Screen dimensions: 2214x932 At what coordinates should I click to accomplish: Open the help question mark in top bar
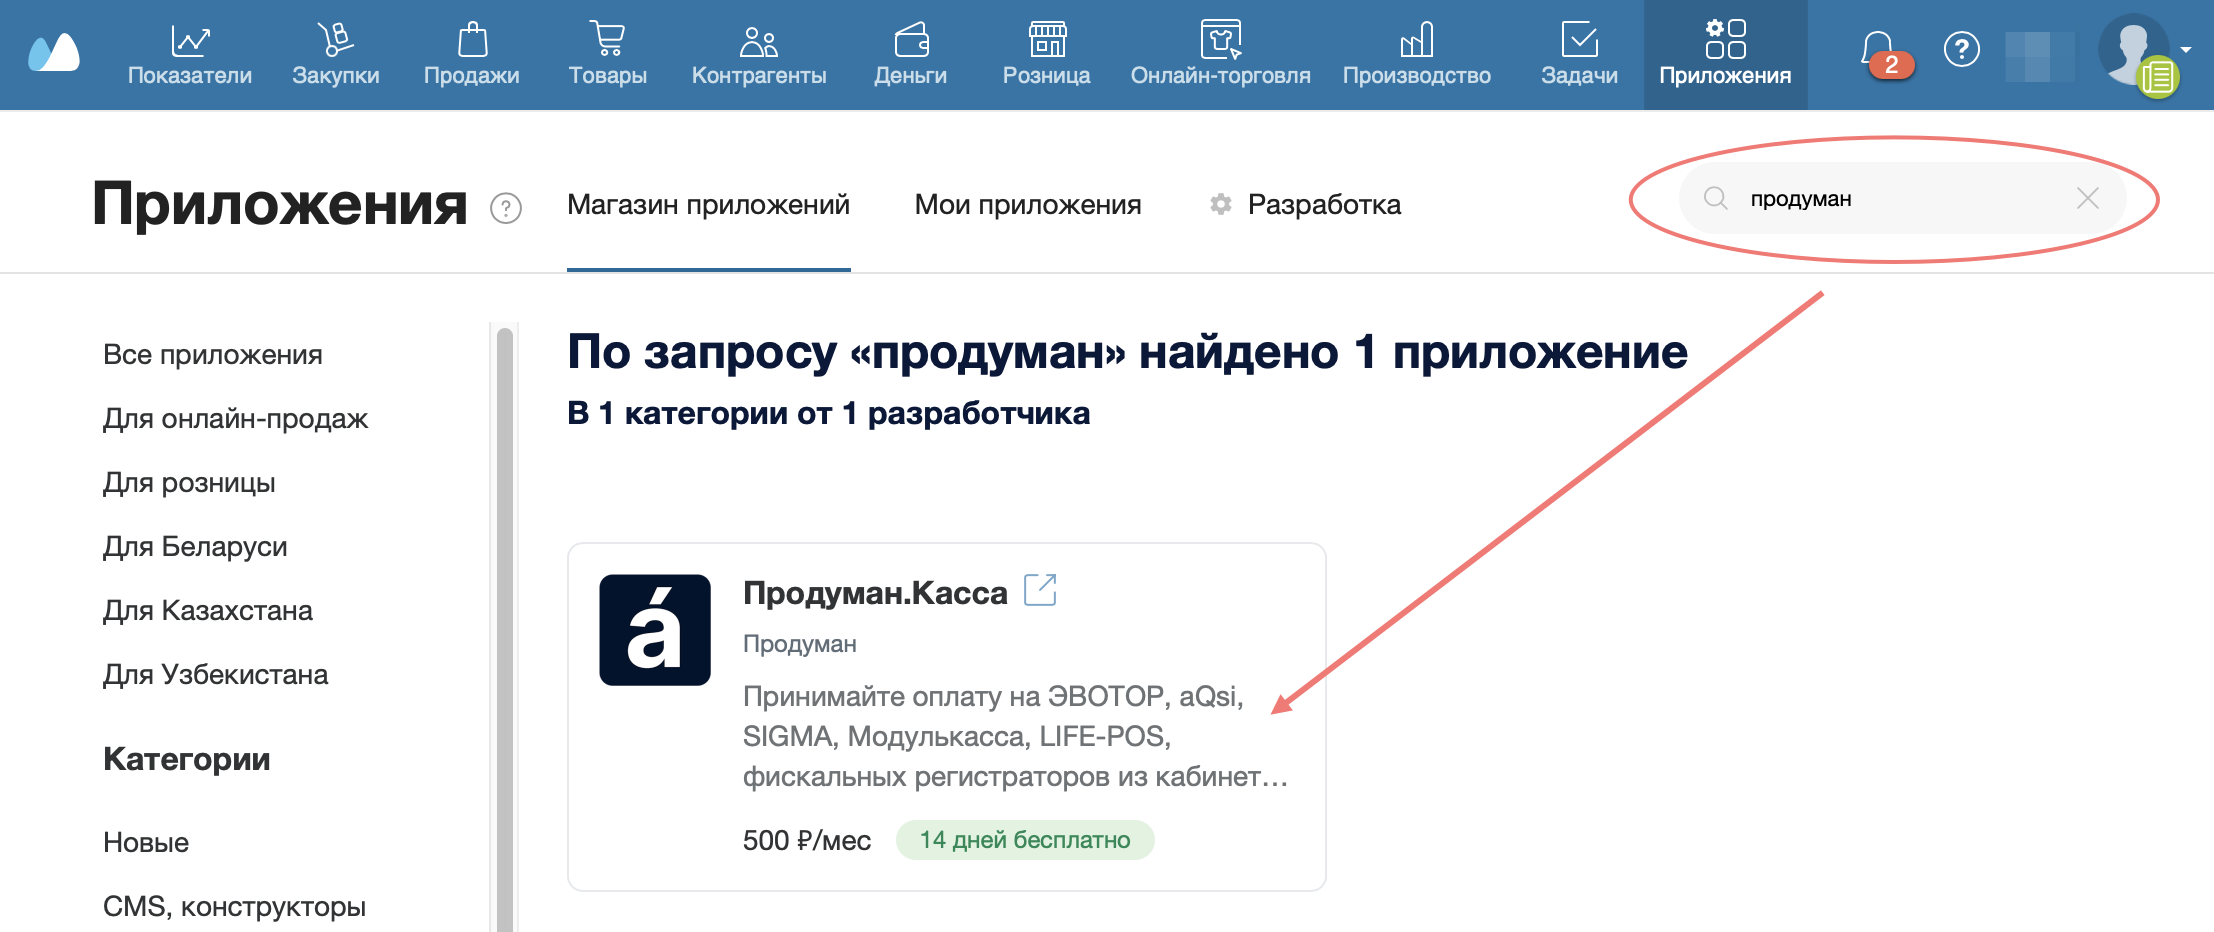click(x=1962, y=49)
